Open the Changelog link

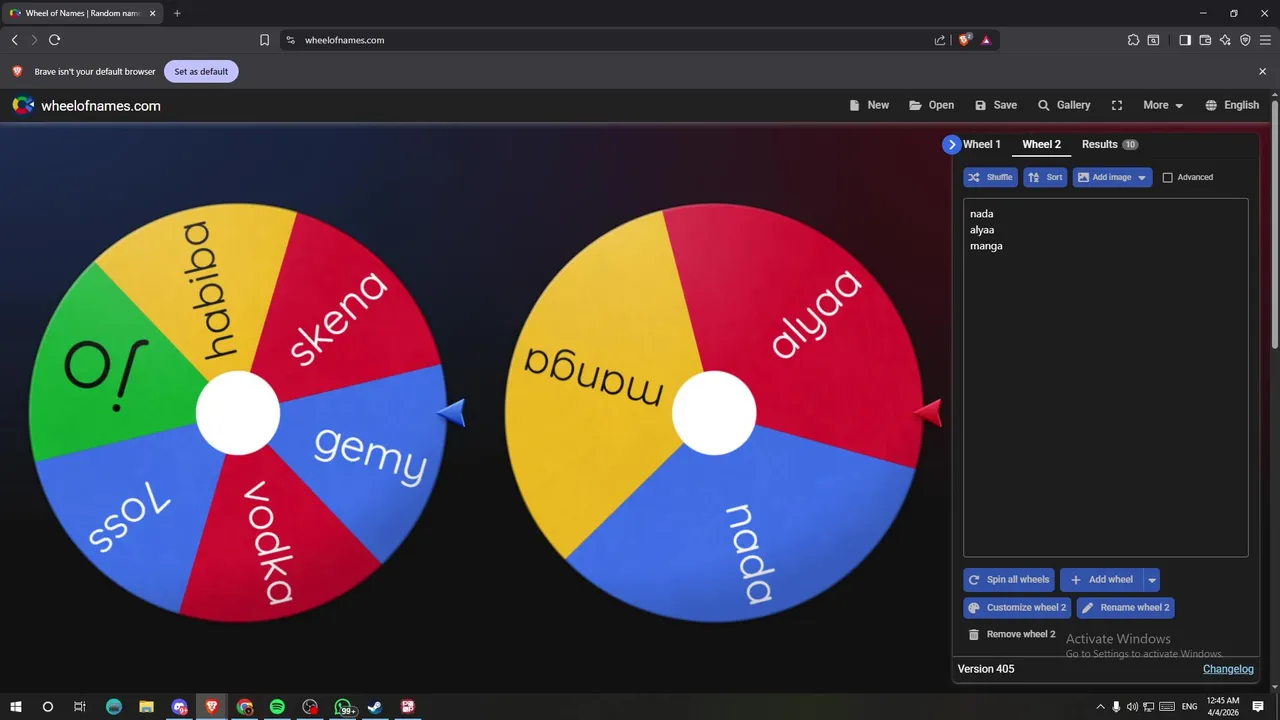[1228, 669]
